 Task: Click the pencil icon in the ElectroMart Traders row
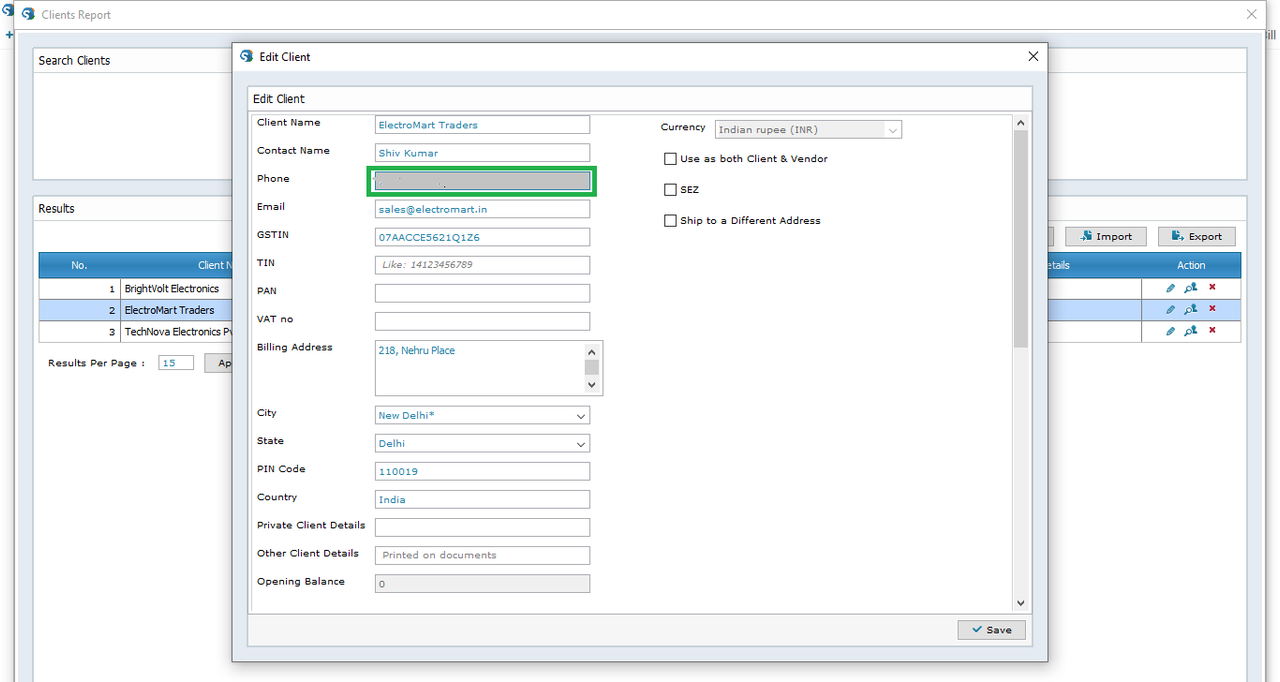coord(1171,309)
